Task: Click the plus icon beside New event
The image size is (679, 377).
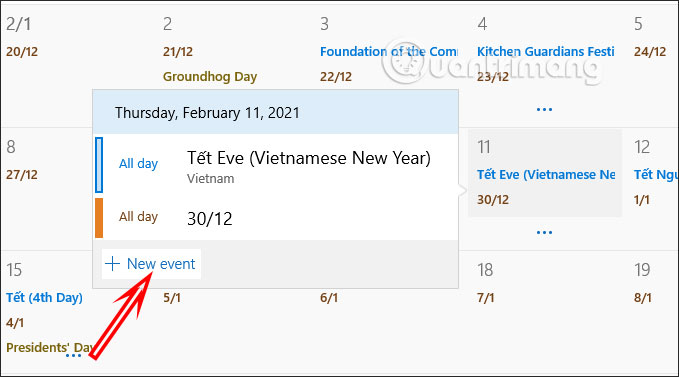Action: click(x=113, y=264)
